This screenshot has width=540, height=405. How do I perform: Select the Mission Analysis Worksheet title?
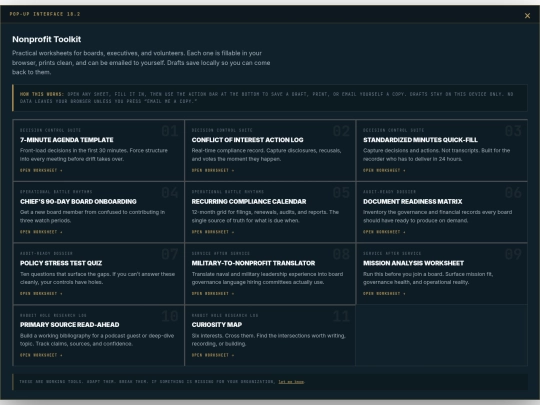(413, 263)
